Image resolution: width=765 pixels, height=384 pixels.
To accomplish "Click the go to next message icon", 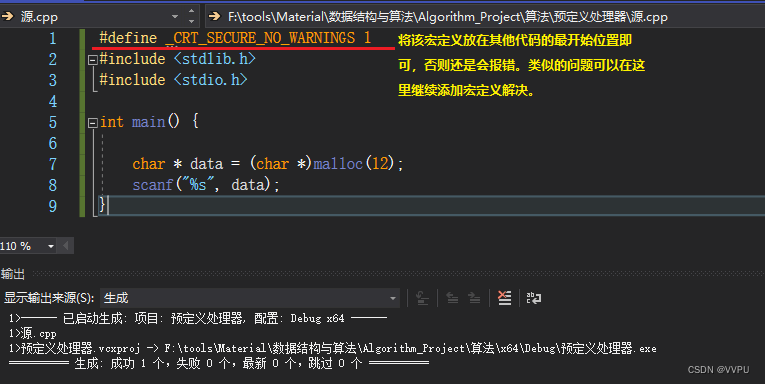I will point(474,298).
